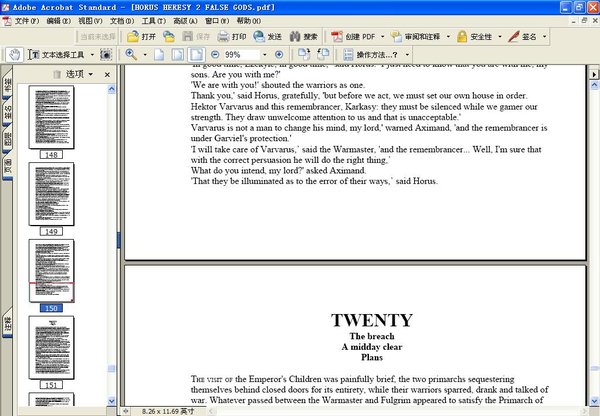Viewport: 600px width, 416px height.
Task: Click the thumbnail panel scroll down arrow
Action: coord(111,401)
